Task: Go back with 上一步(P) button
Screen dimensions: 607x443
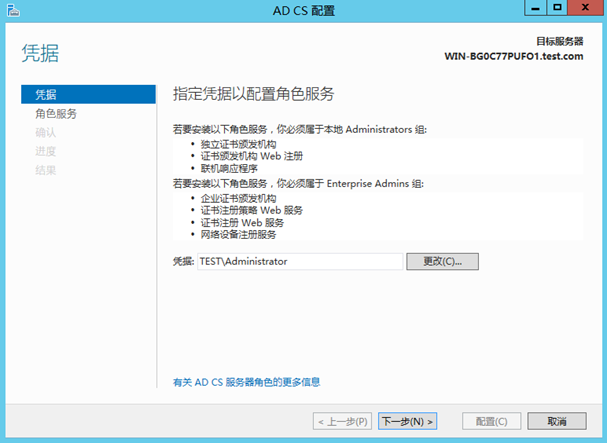Action: pos(343,421)
